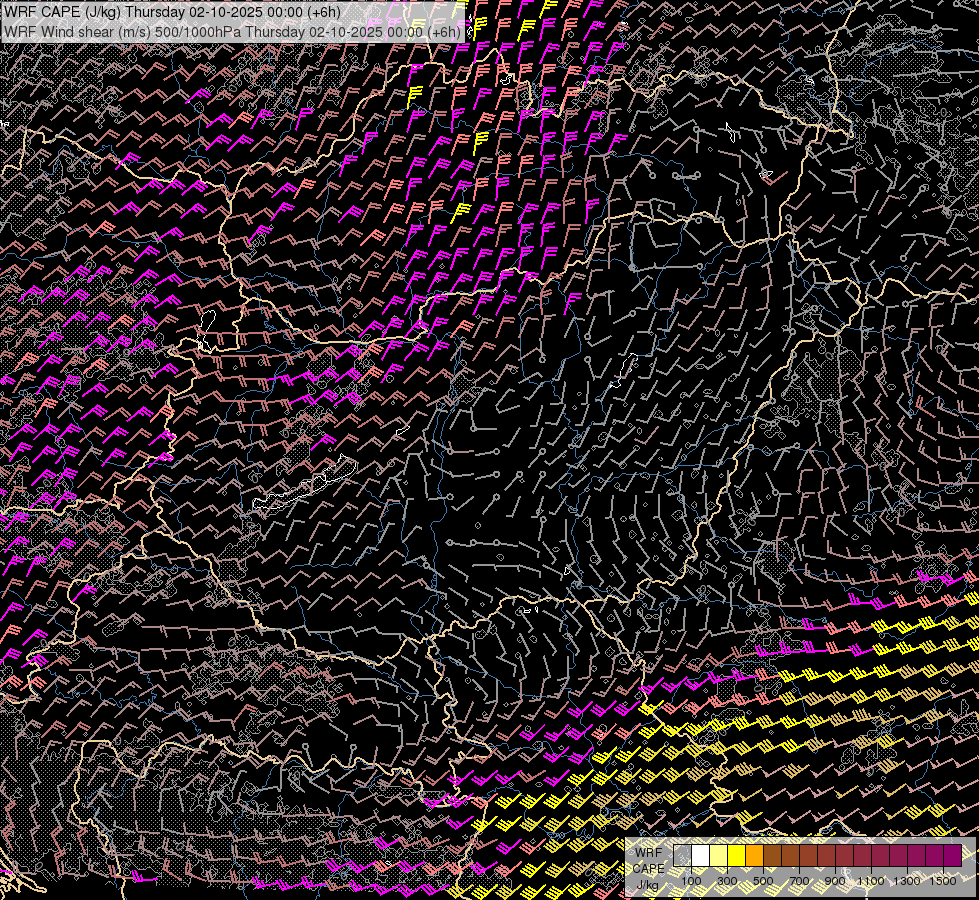
Task: Click the 1100 label on the CAPE scale
Action: [870, 881]
